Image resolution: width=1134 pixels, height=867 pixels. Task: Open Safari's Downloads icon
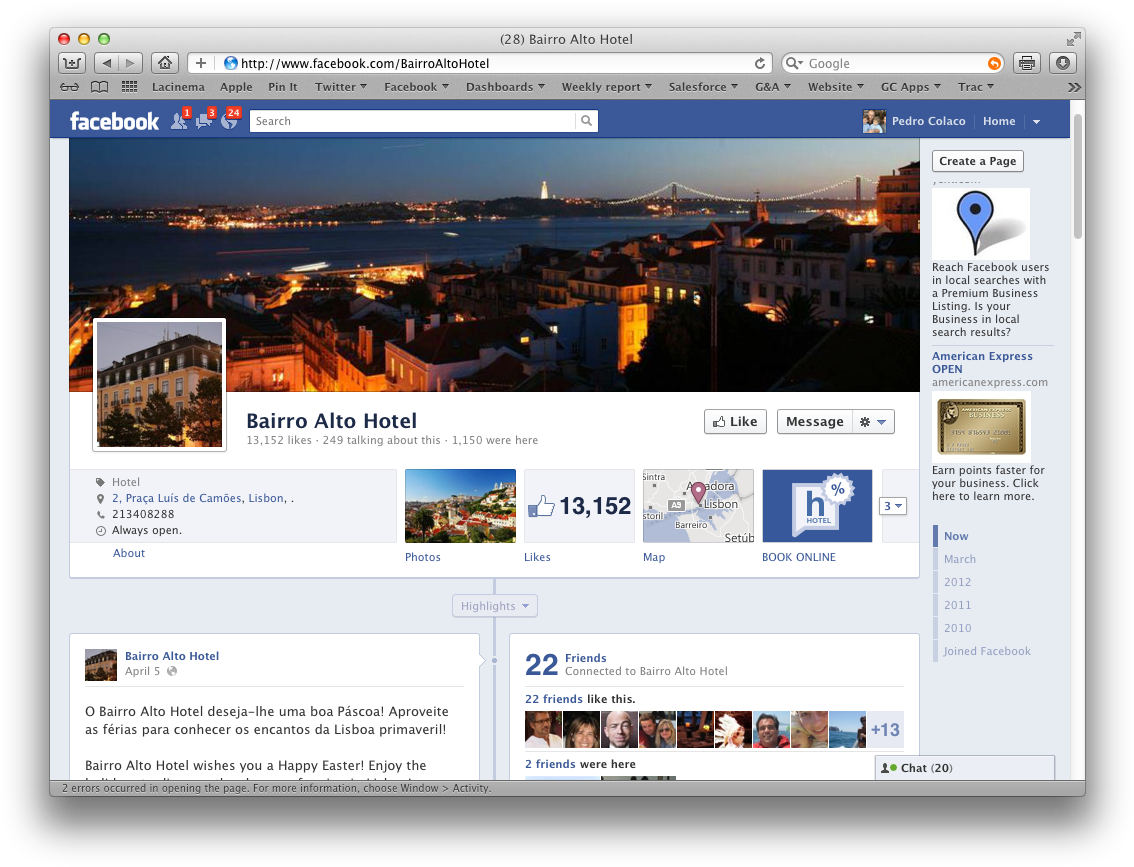[1061, 62]
